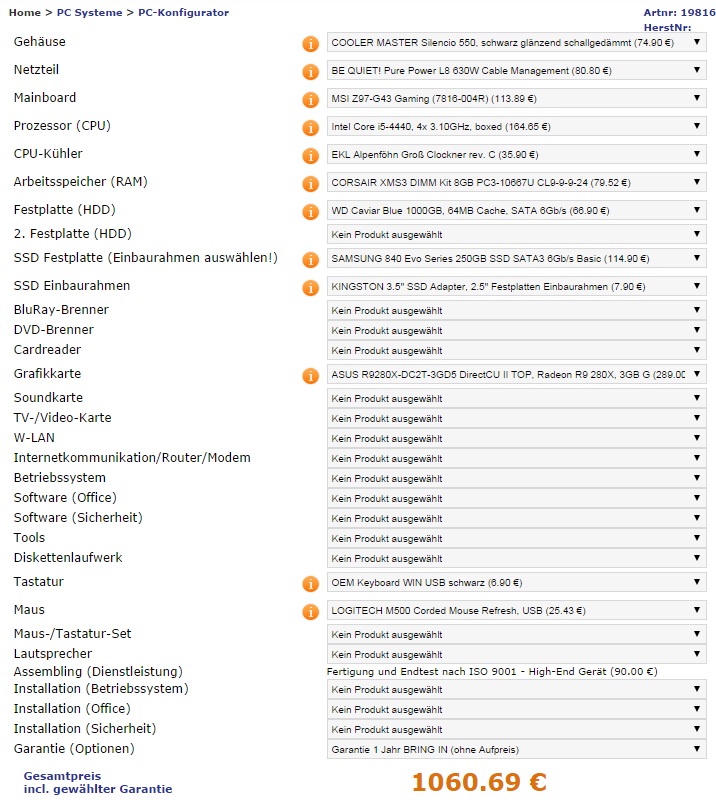Open the Maus dropdown Logitech M500
The image size is (716, 804).
pos(516,610)
